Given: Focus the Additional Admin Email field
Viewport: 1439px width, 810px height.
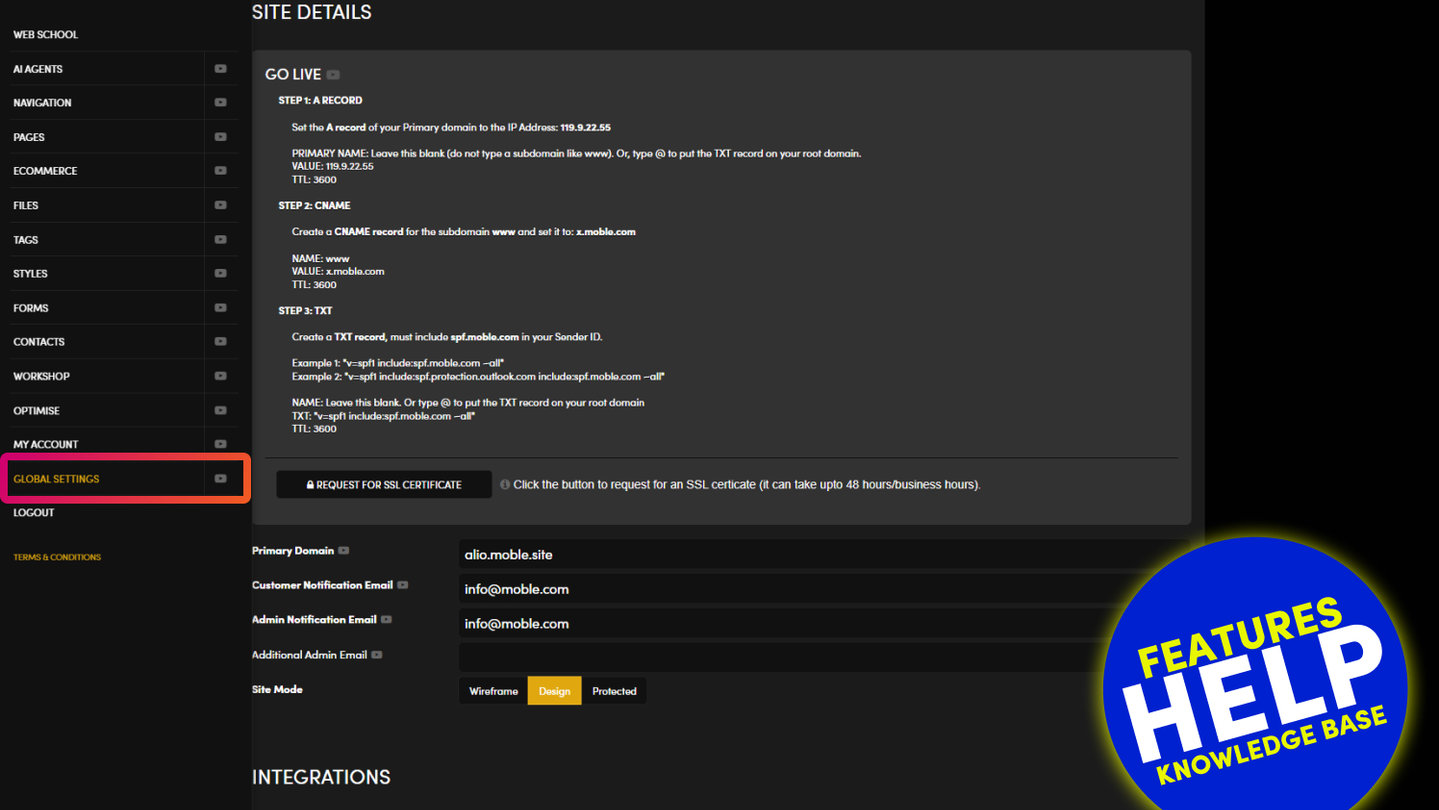Looking at the screenshot, I should click(x=780, y=657).
